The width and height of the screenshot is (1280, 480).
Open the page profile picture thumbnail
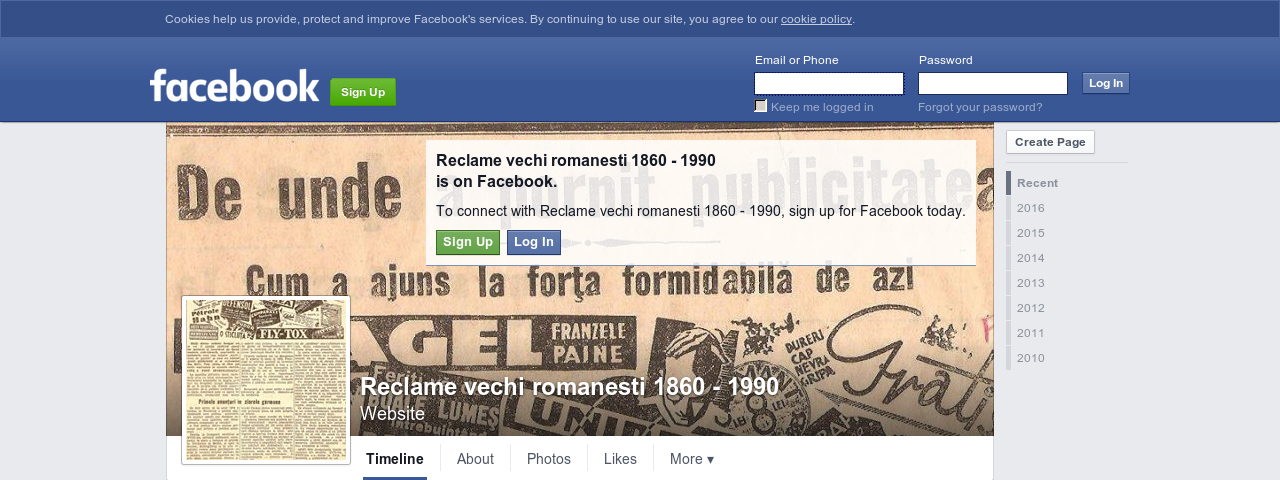(266, 380)
